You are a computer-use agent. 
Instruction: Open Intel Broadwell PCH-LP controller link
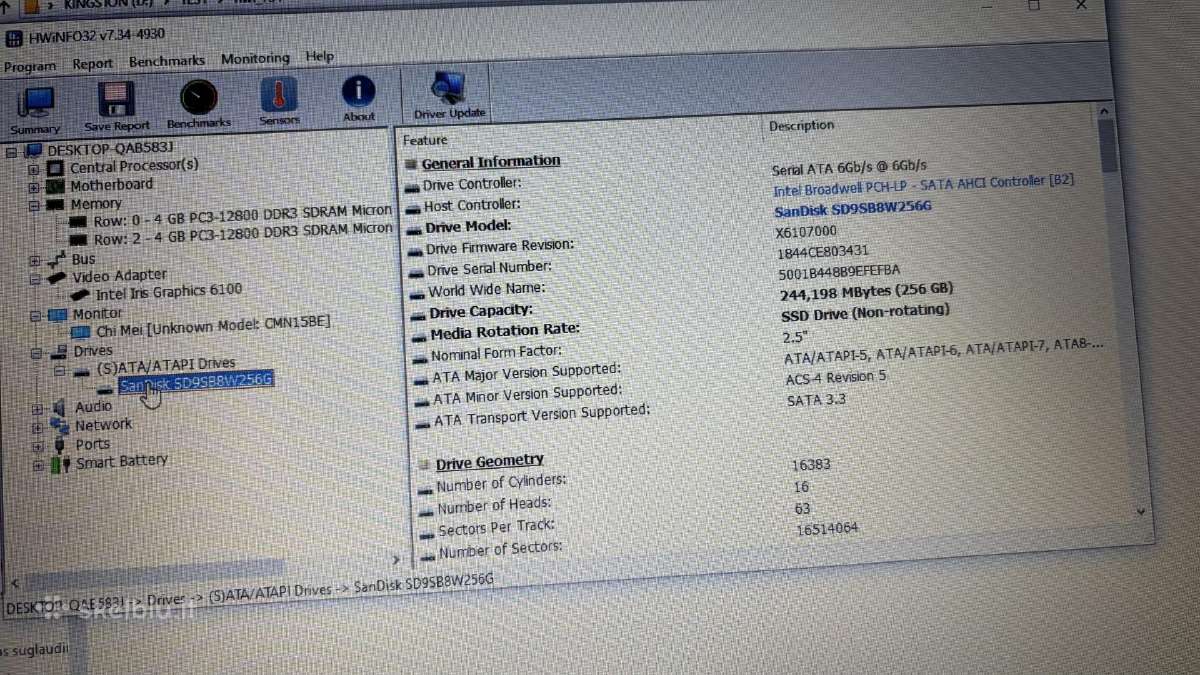click(x=922, y=186)
